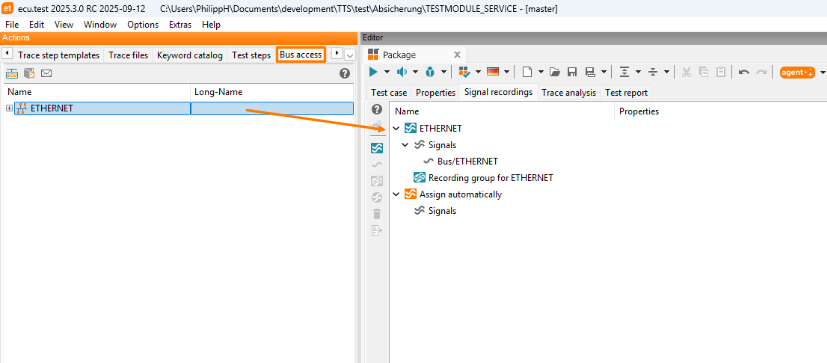Click the package check icon with blue checkmark

tap(464, 72)
